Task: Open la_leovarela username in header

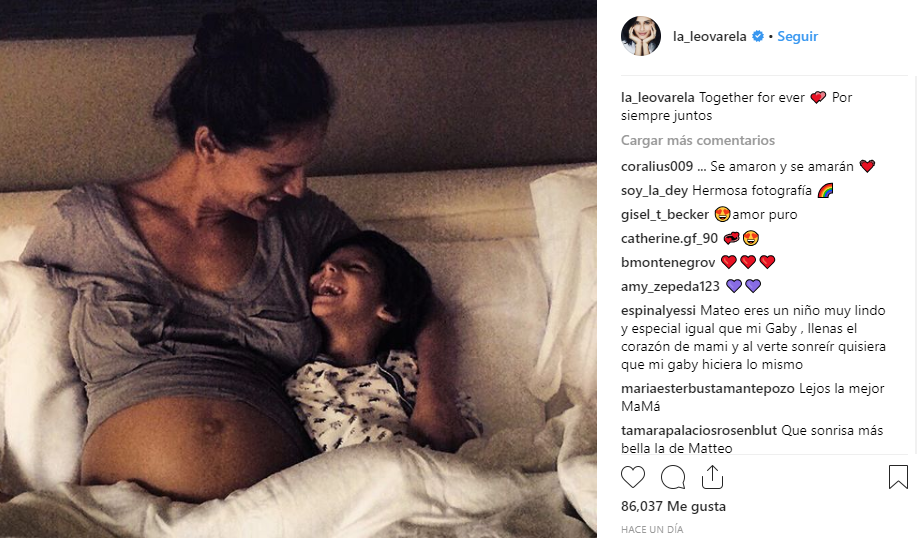Action: coord(709,36)
